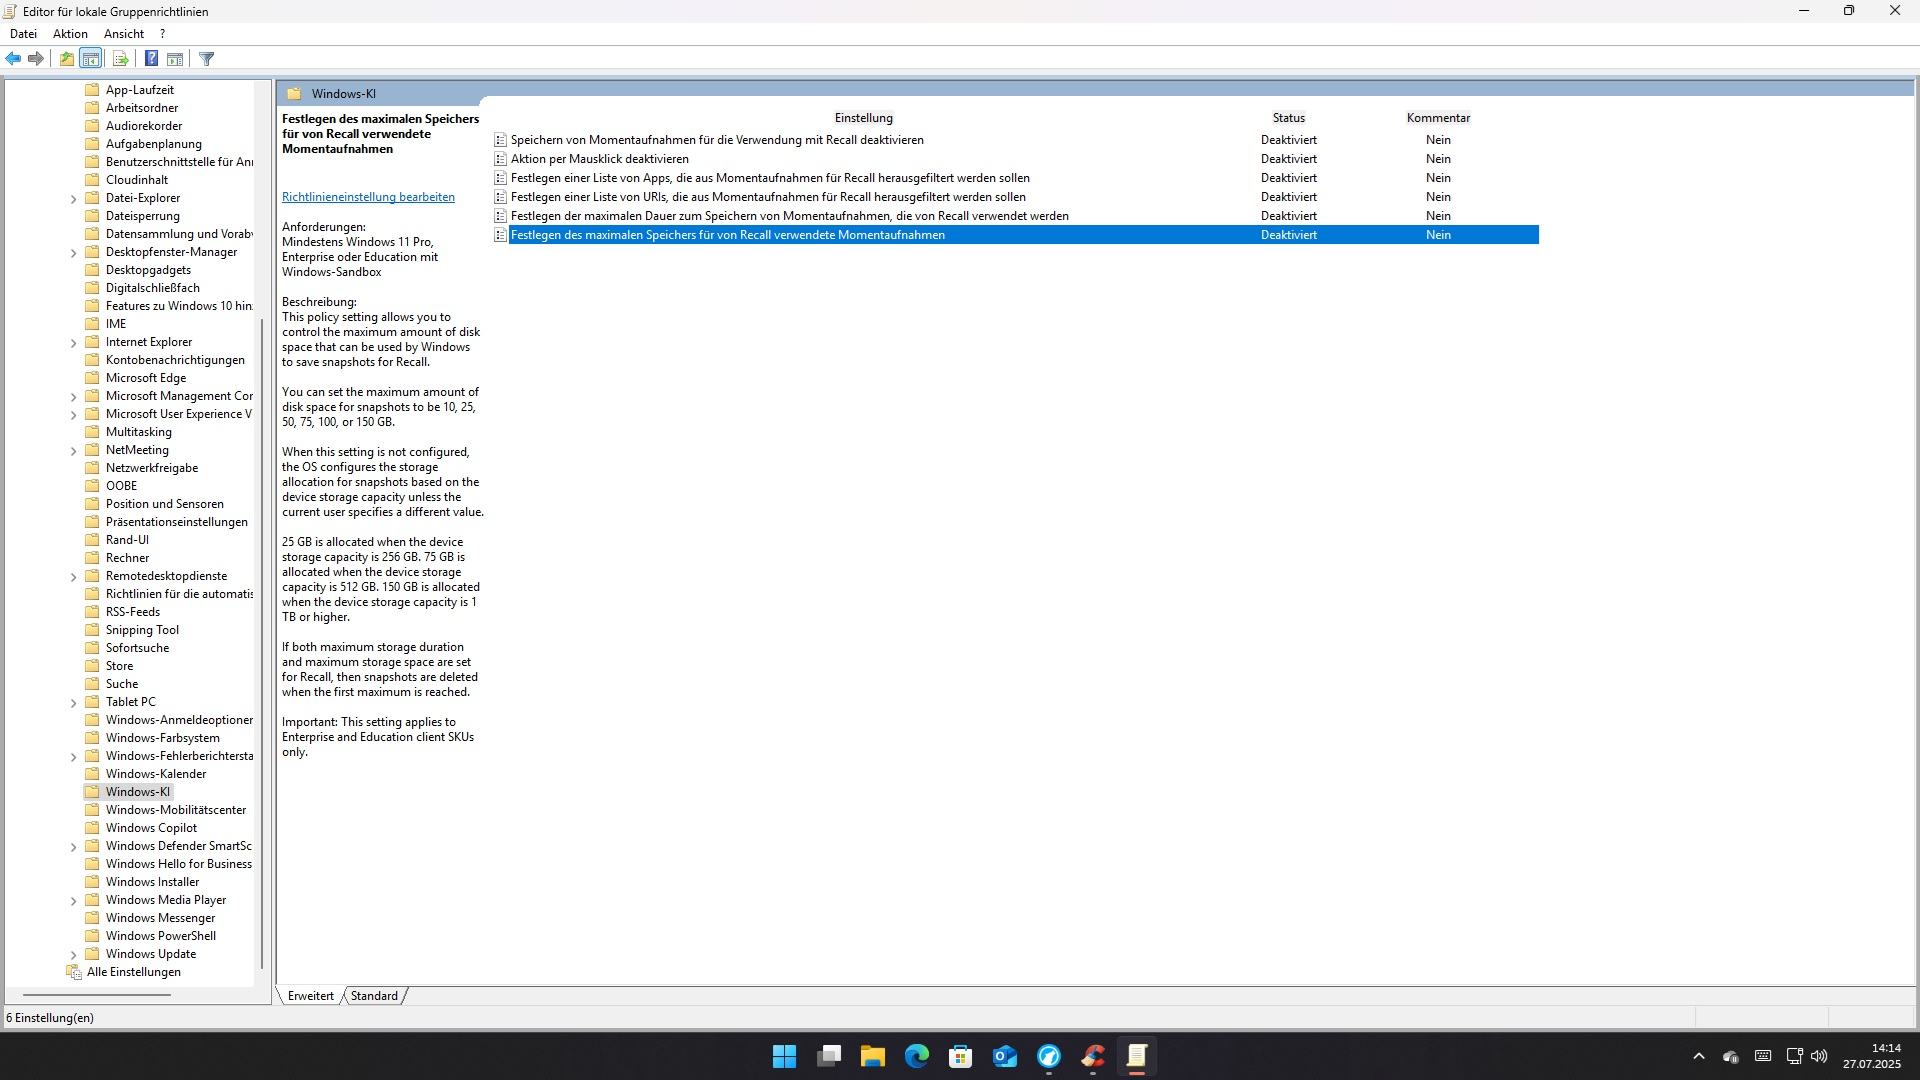Open the Aktion menu
The height and width of the screenshot is (1080, 1920).
(x=70, y=34)
